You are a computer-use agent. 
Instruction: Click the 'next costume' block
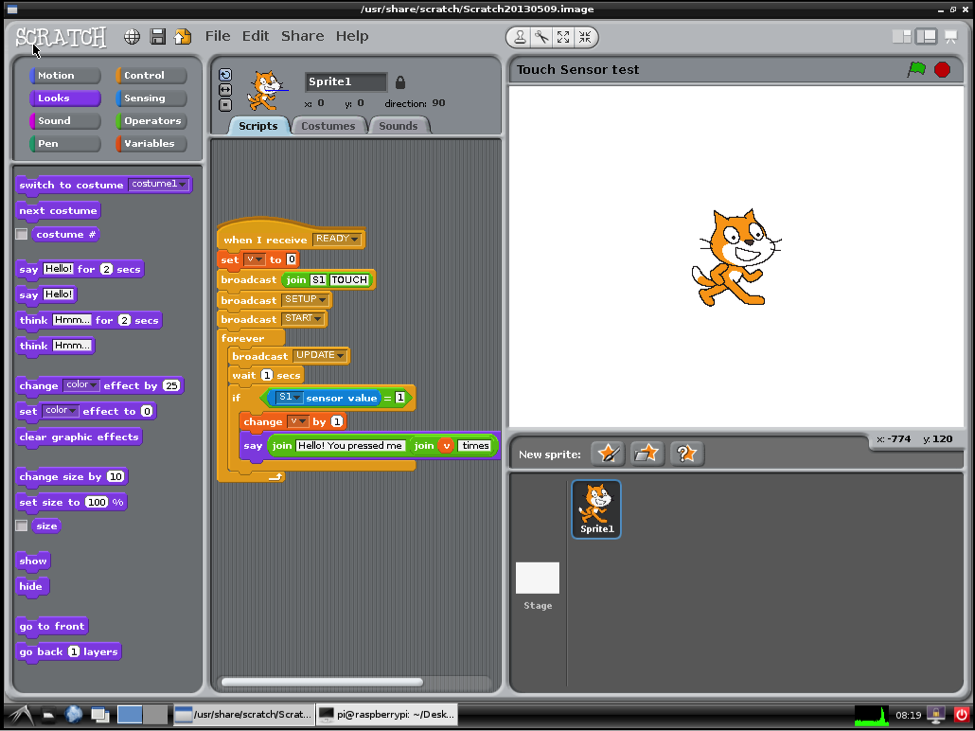[58, 211]
